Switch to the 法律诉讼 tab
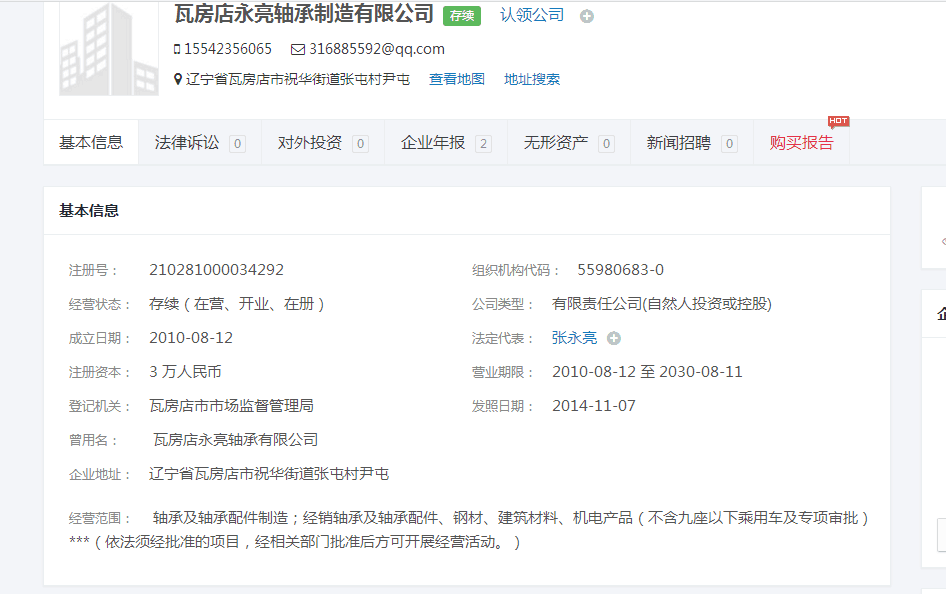The image size is (946, 594). [x=187, y=143]
